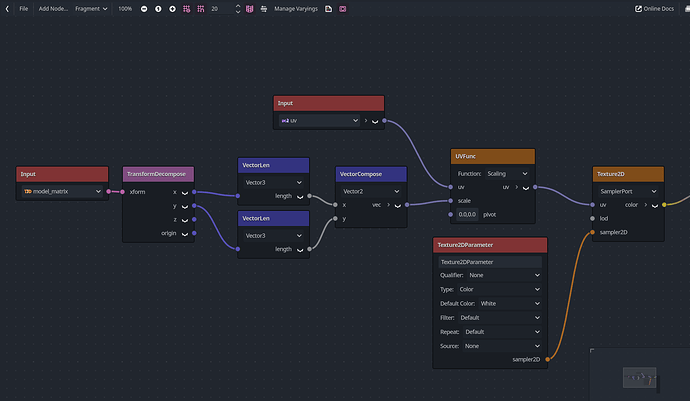The height and width of the screenshot is (401, 690).
Task: Click the show generated shader code icon
Action: (329, 8)
